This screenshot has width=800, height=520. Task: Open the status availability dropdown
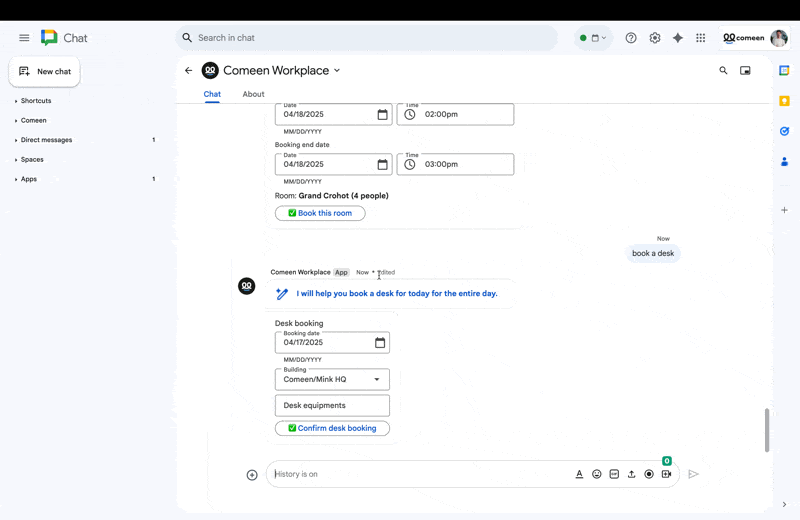pyautogui.click(x=593, y=38)
